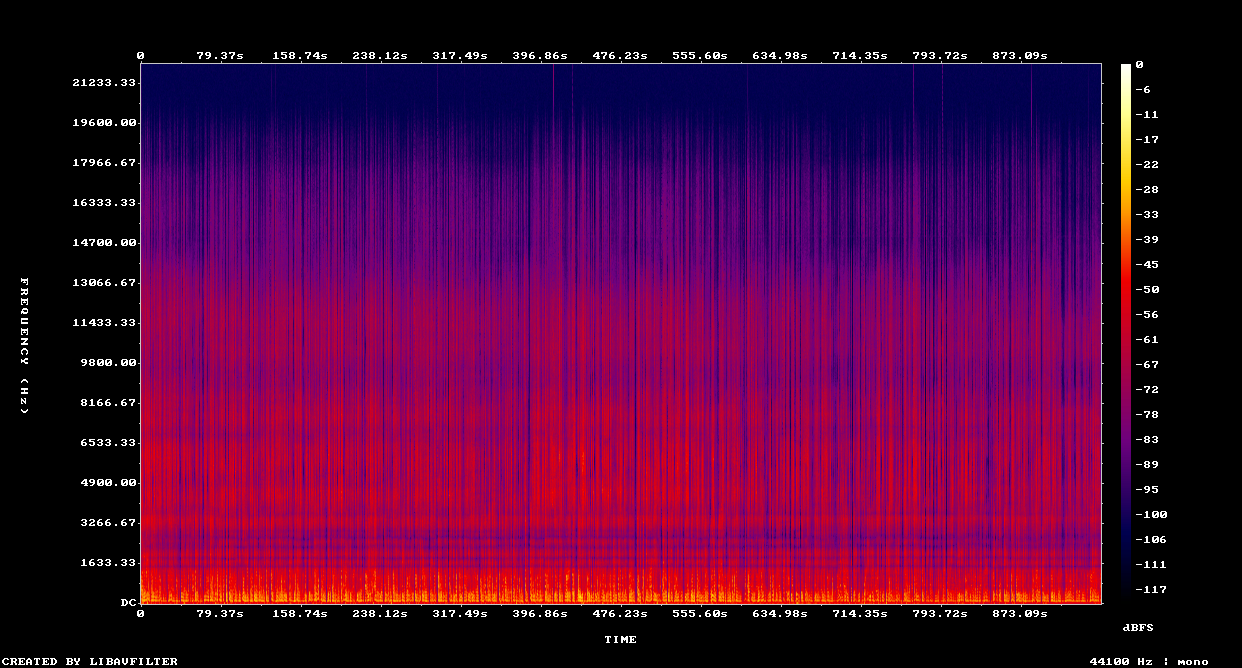Click the CREATED BY LIBAVFILTER text
Image resolution: width=1242 pixels, height=668 pixels.
pyautogui.click(x=90, y=661)
